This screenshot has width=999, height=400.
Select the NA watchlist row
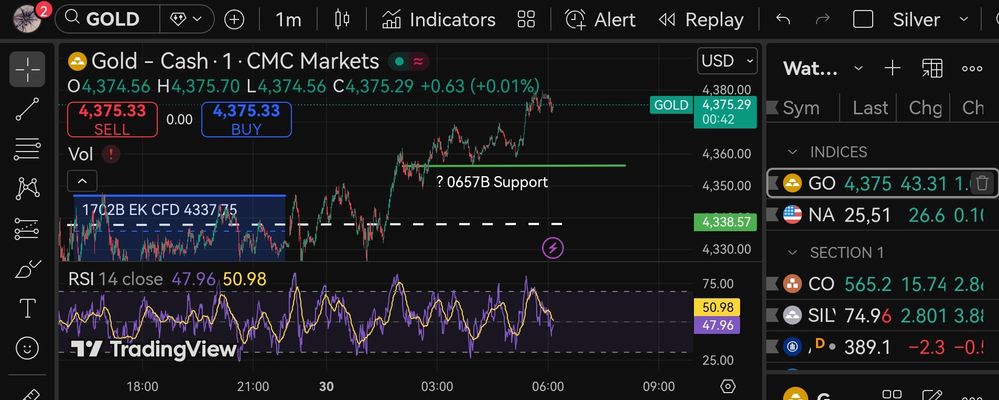click(x=882, y=215)
